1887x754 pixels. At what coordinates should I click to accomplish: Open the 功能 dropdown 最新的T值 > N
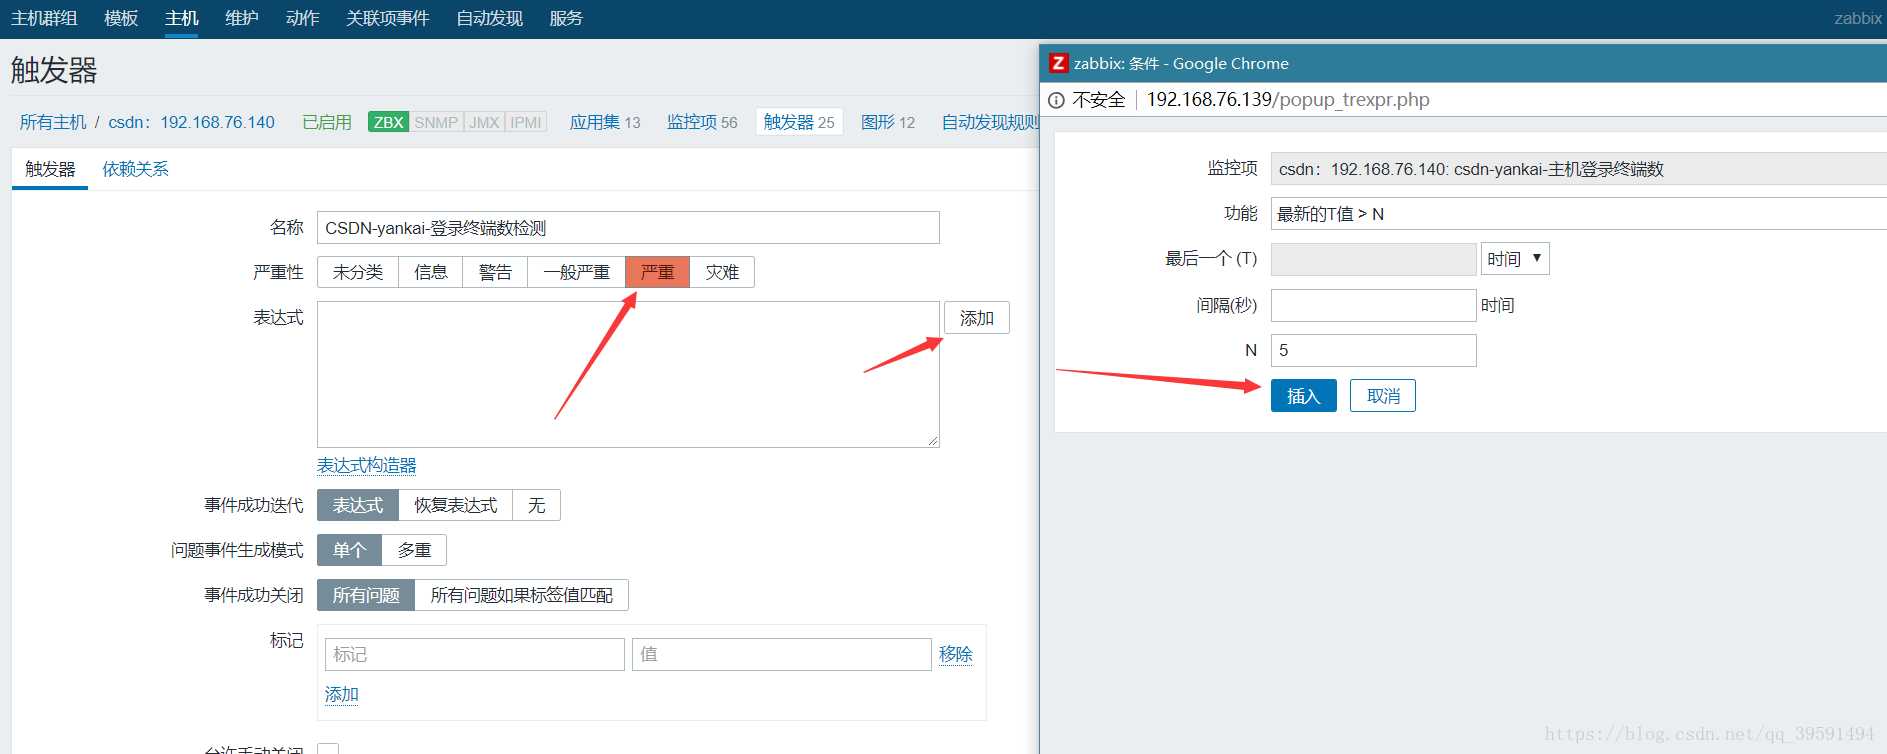pos(1578,214)
